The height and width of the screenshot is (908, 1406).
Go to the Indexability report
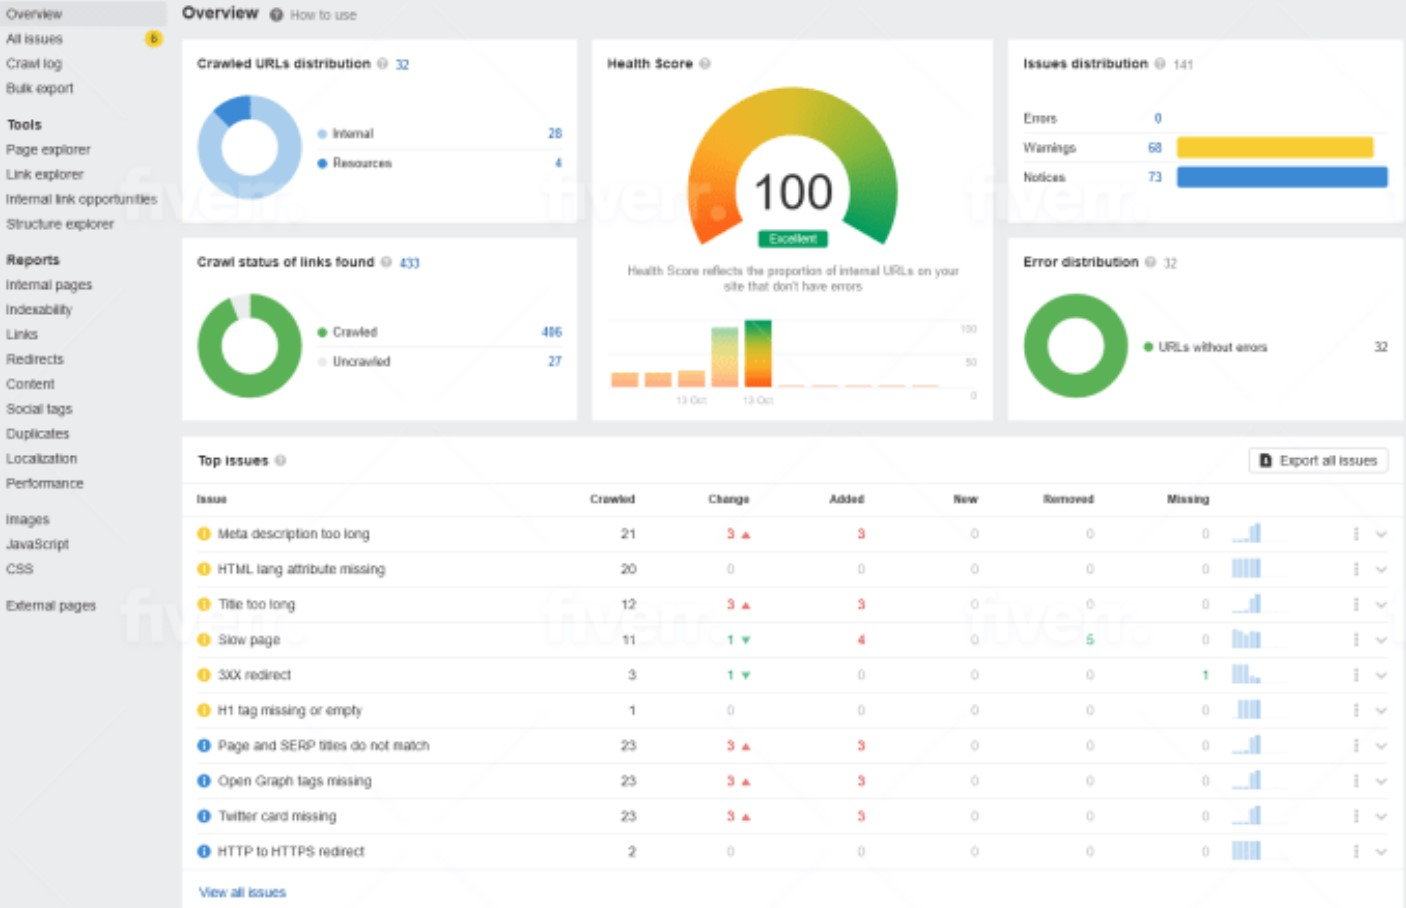(x=39, y=310)
